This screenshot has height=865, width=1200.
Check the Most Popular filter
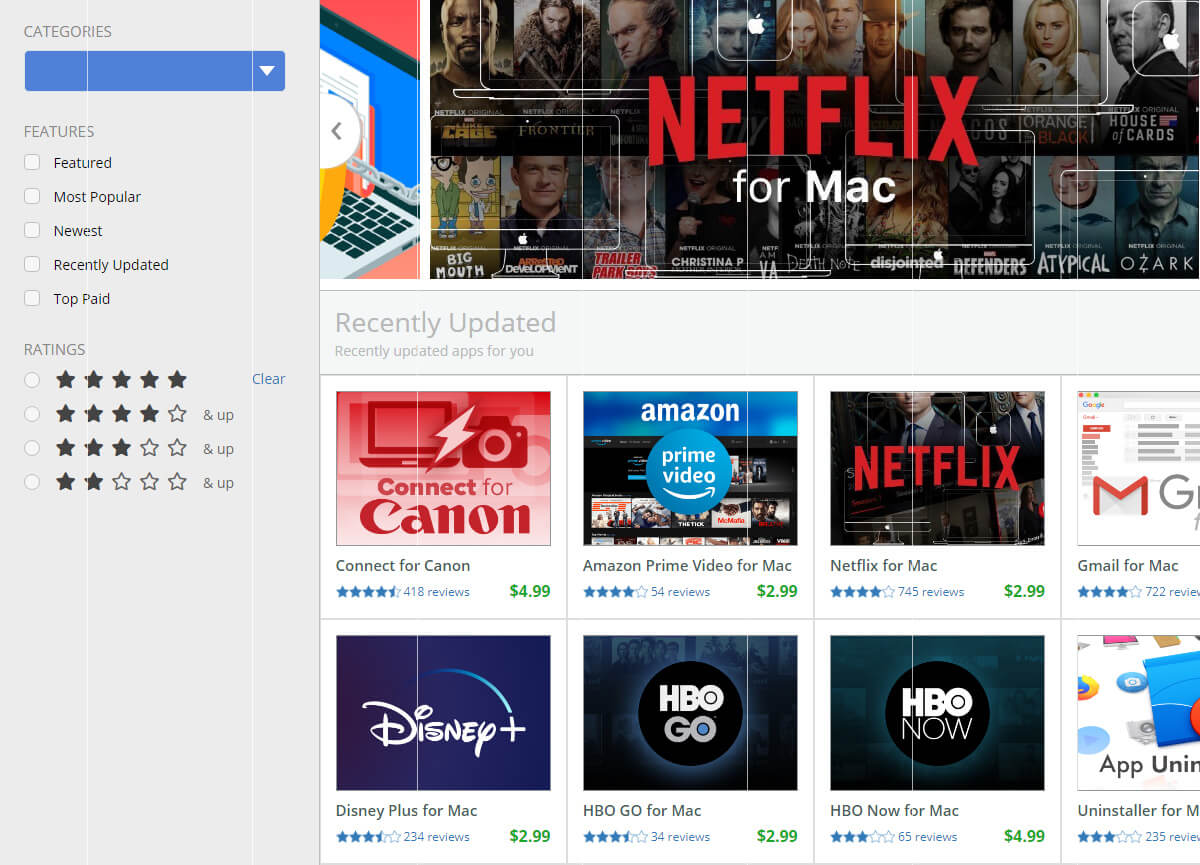[32, 196]
